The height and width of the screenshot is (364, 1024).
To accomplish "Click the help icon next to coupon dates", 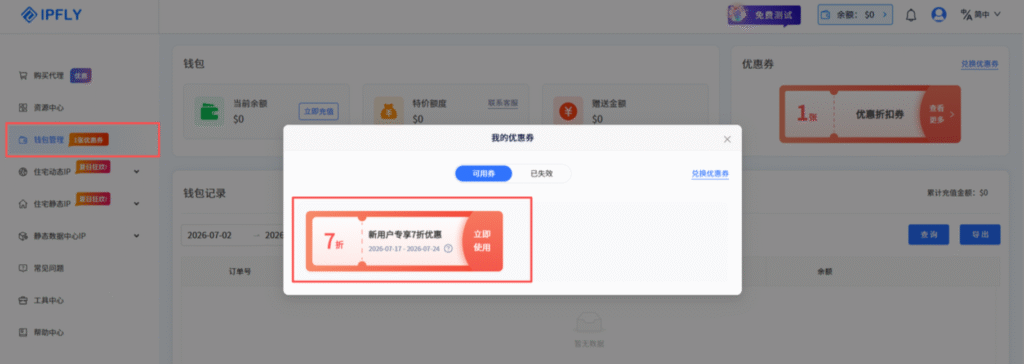I will coord(448,249).
